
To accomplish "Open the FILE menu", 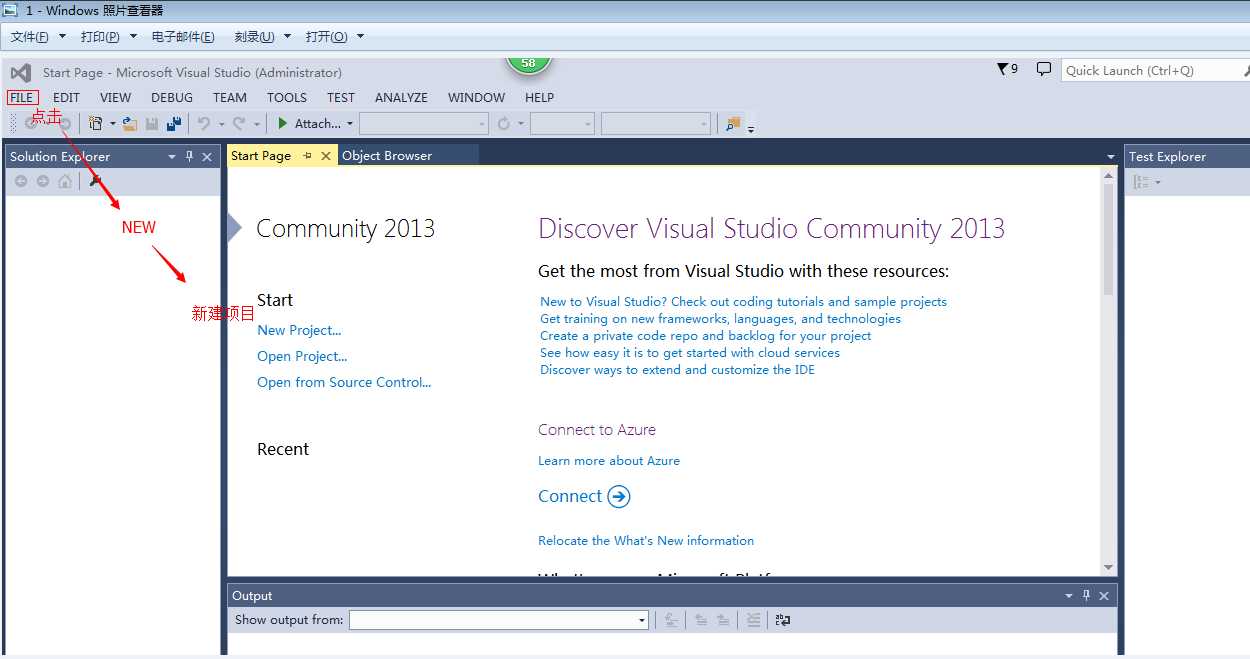I will pyautogui.click(x=22, y=97).
